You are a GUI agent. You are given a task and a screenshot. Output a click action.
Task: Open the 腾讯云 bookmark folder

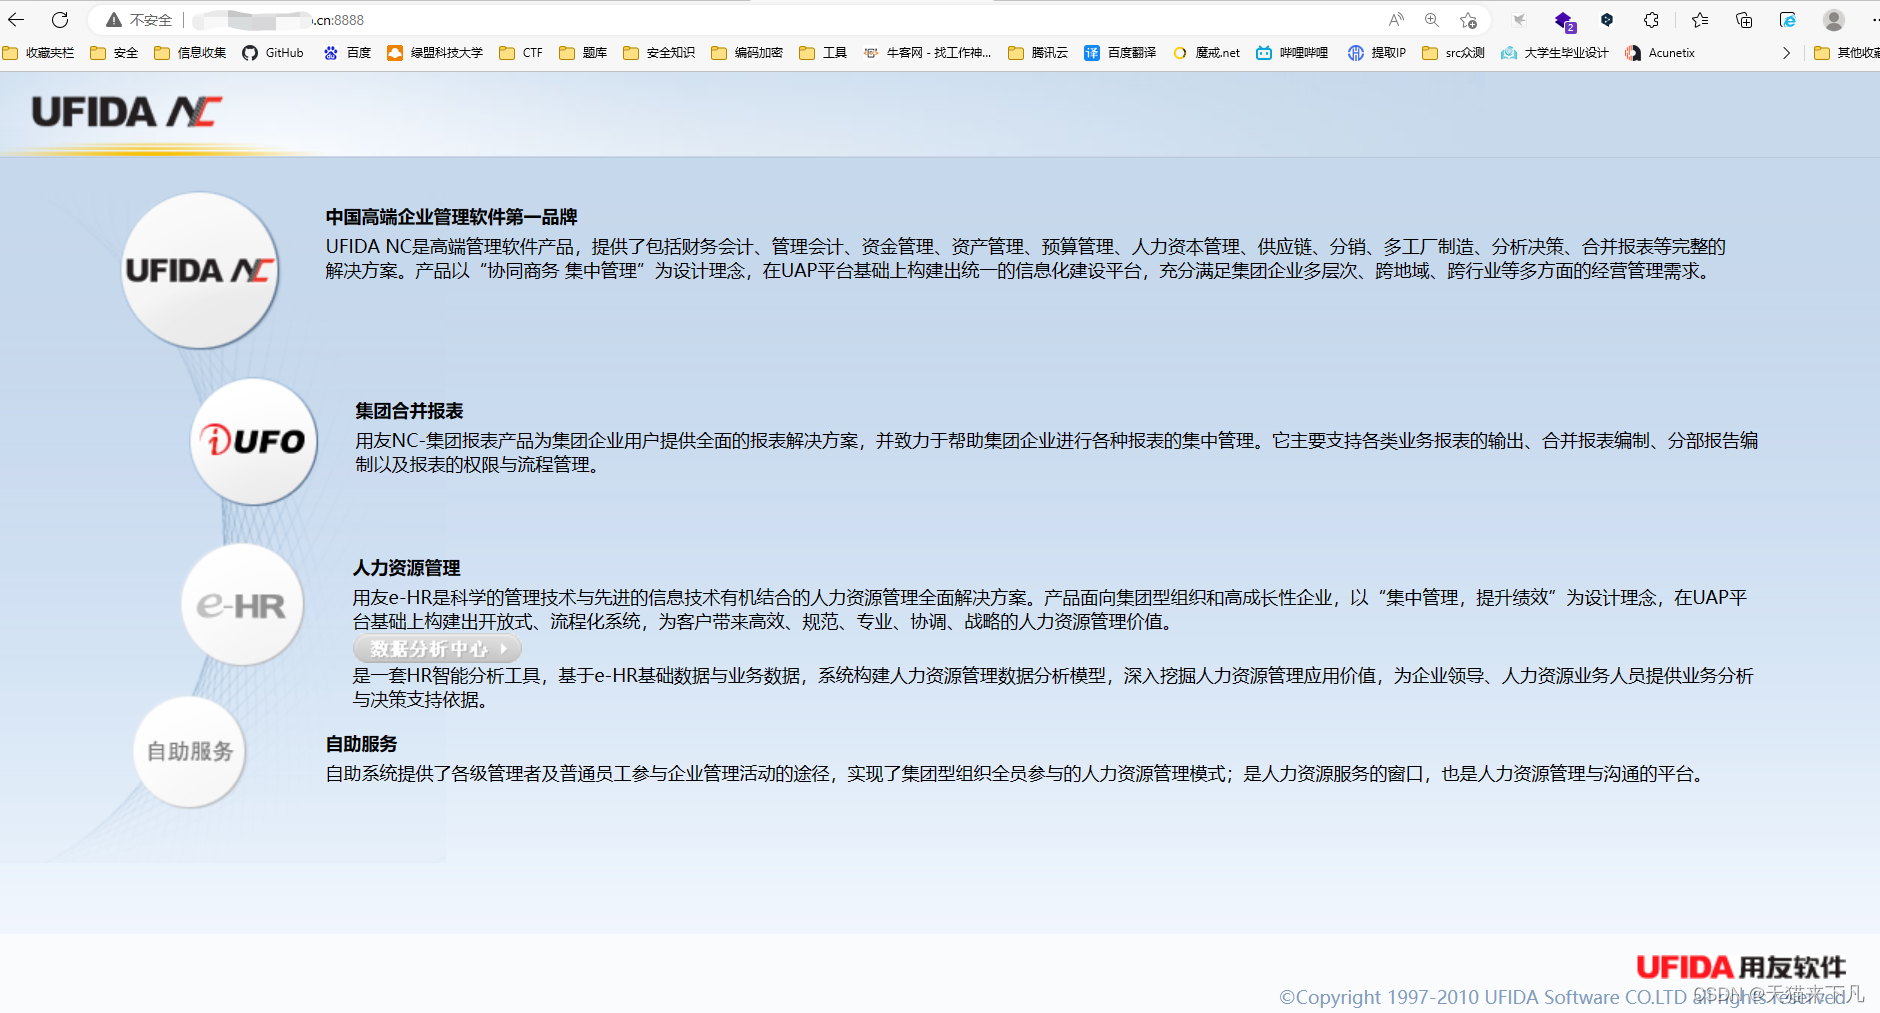coord(1038,53)
